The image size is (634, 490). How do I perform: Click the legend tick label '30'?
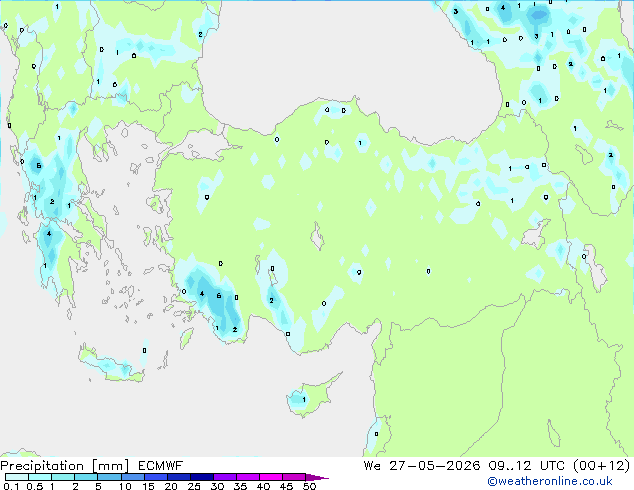[x=217, y=486]
